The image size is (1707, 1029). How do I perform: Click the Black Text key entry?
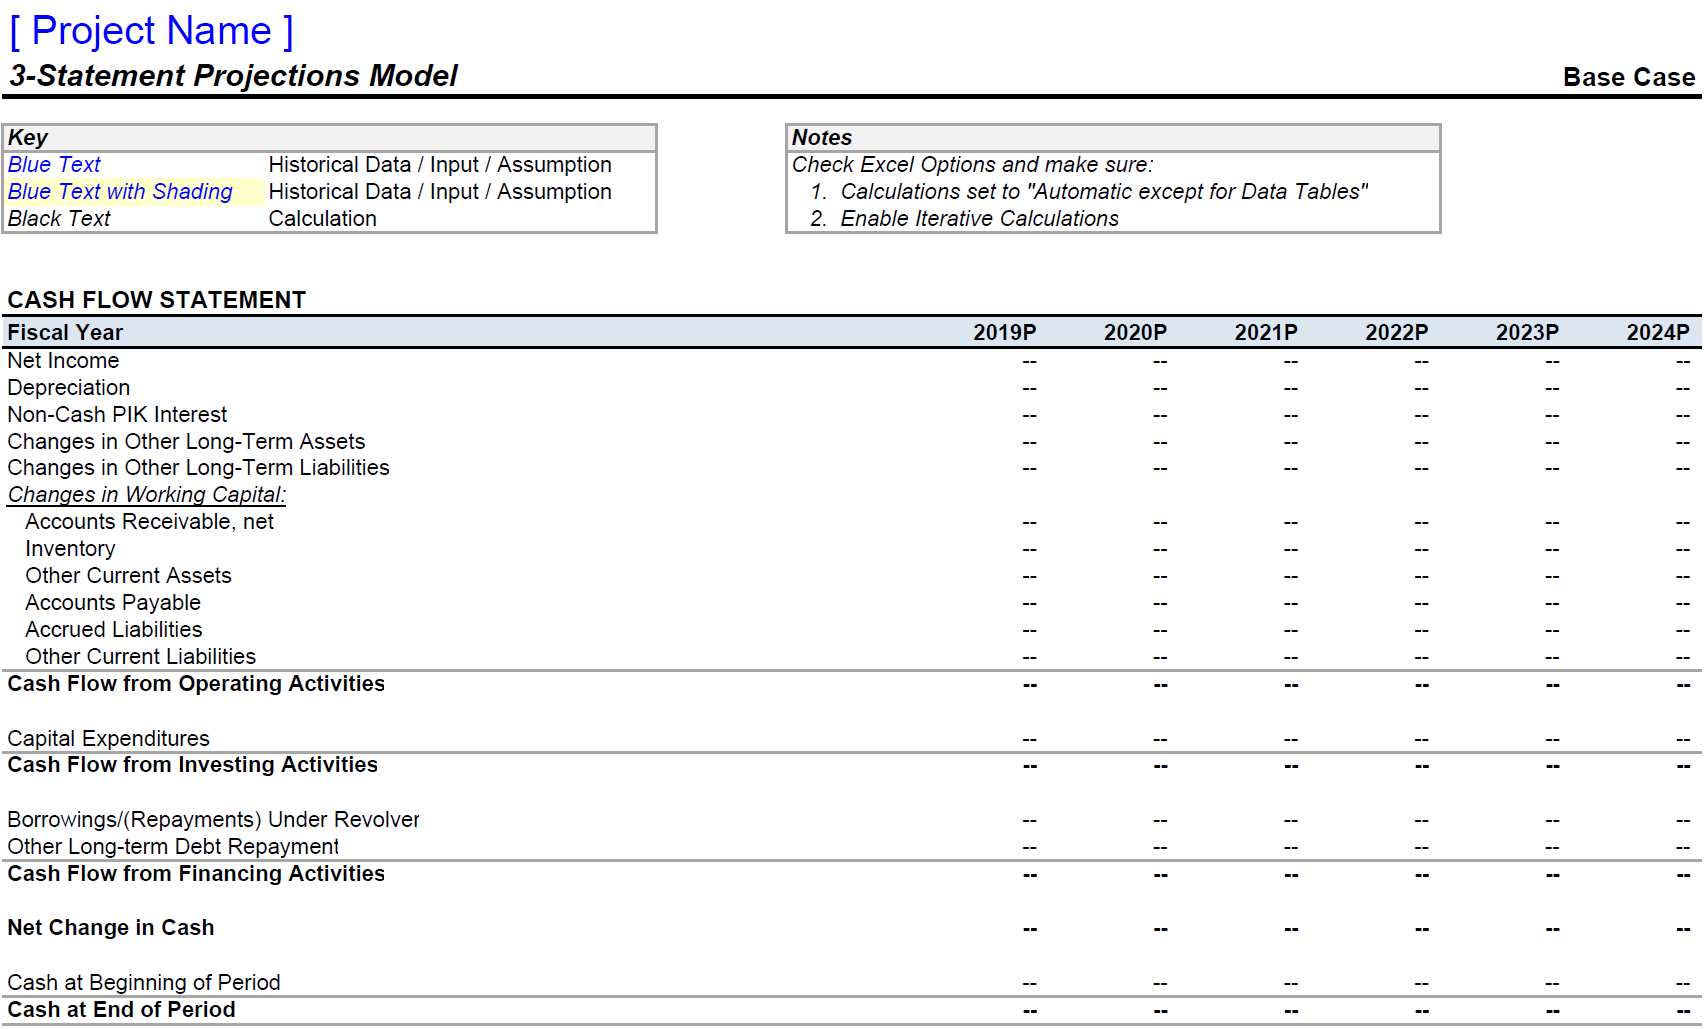[59, 219]
